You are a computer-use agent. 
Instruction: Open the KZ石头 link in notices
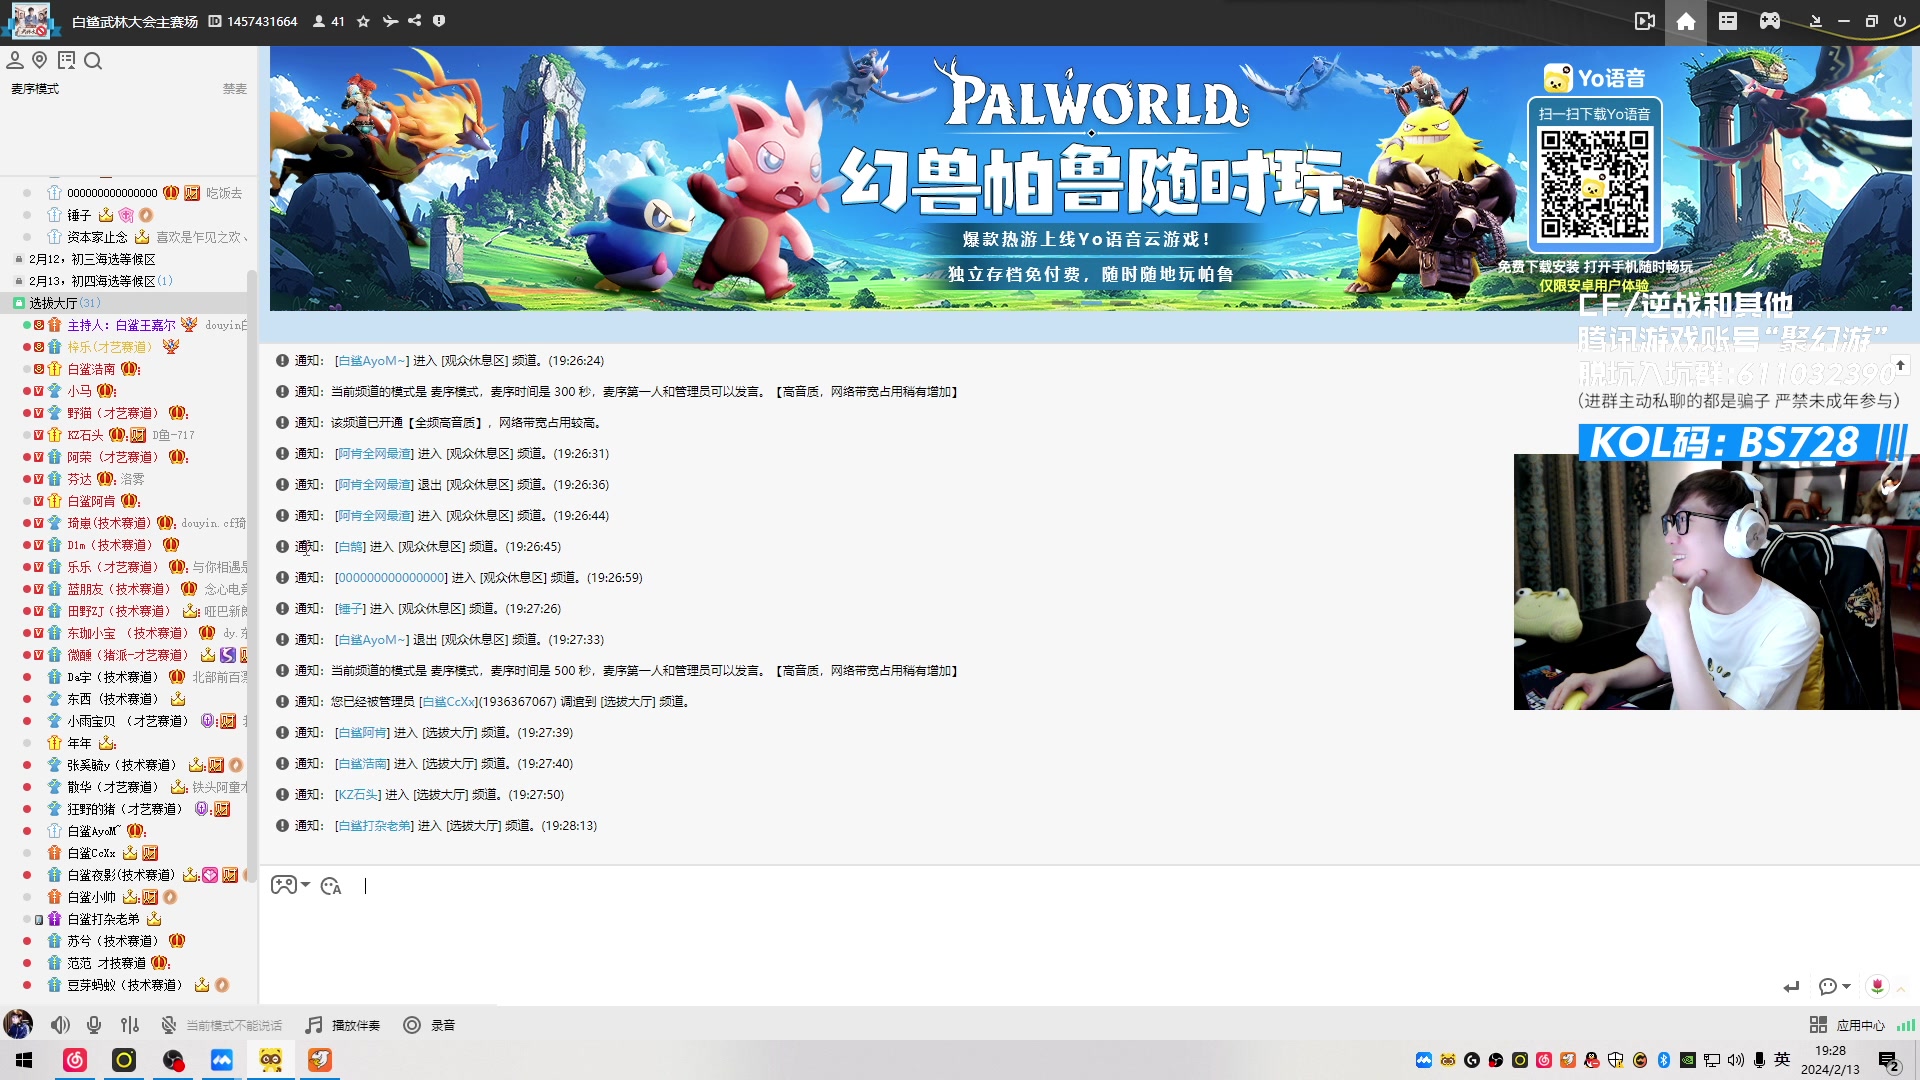click(358, 795)
